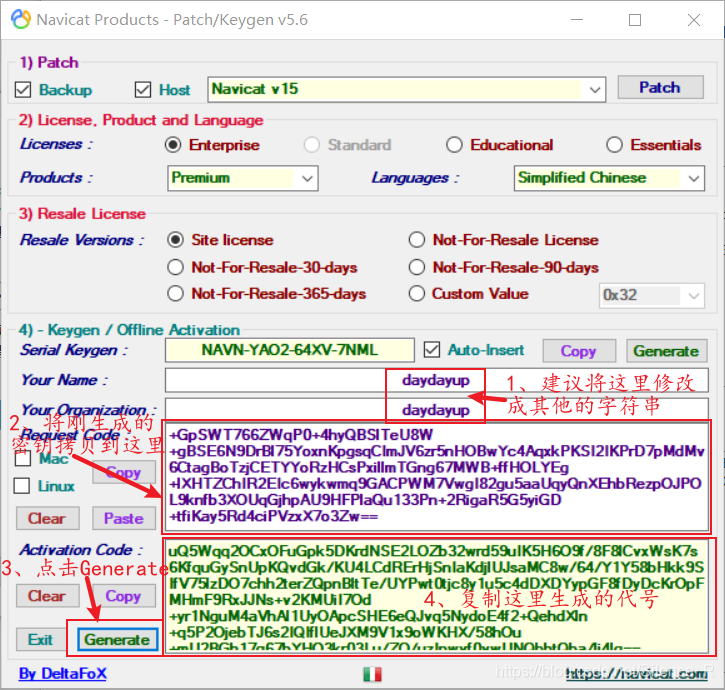The height and width of the screenshot is (690, 725).
Task: Choose the Not-For-Resale-90-days option
Action: [x=417, y=267]
